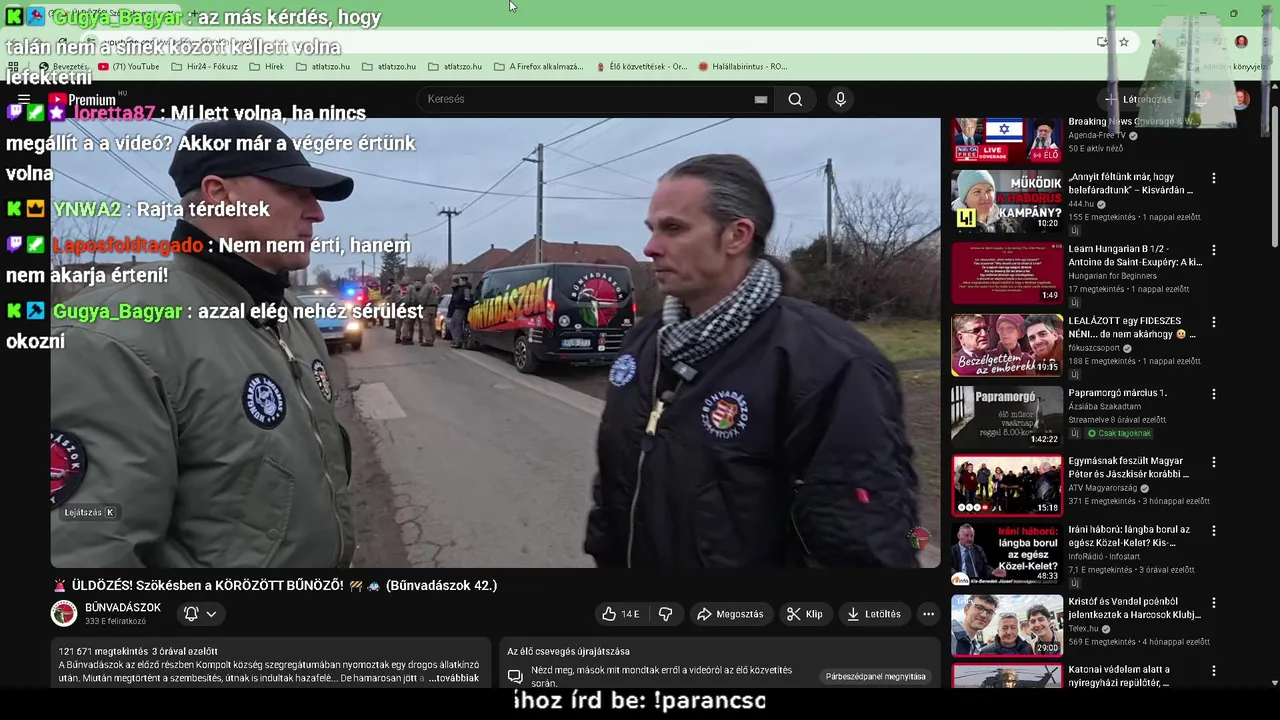Open the YouTube Premium home logo

click(82, 100)
